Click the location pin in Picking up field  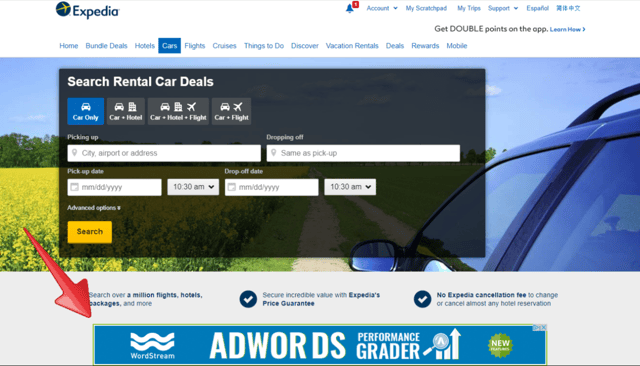click(x=74, y=153)
